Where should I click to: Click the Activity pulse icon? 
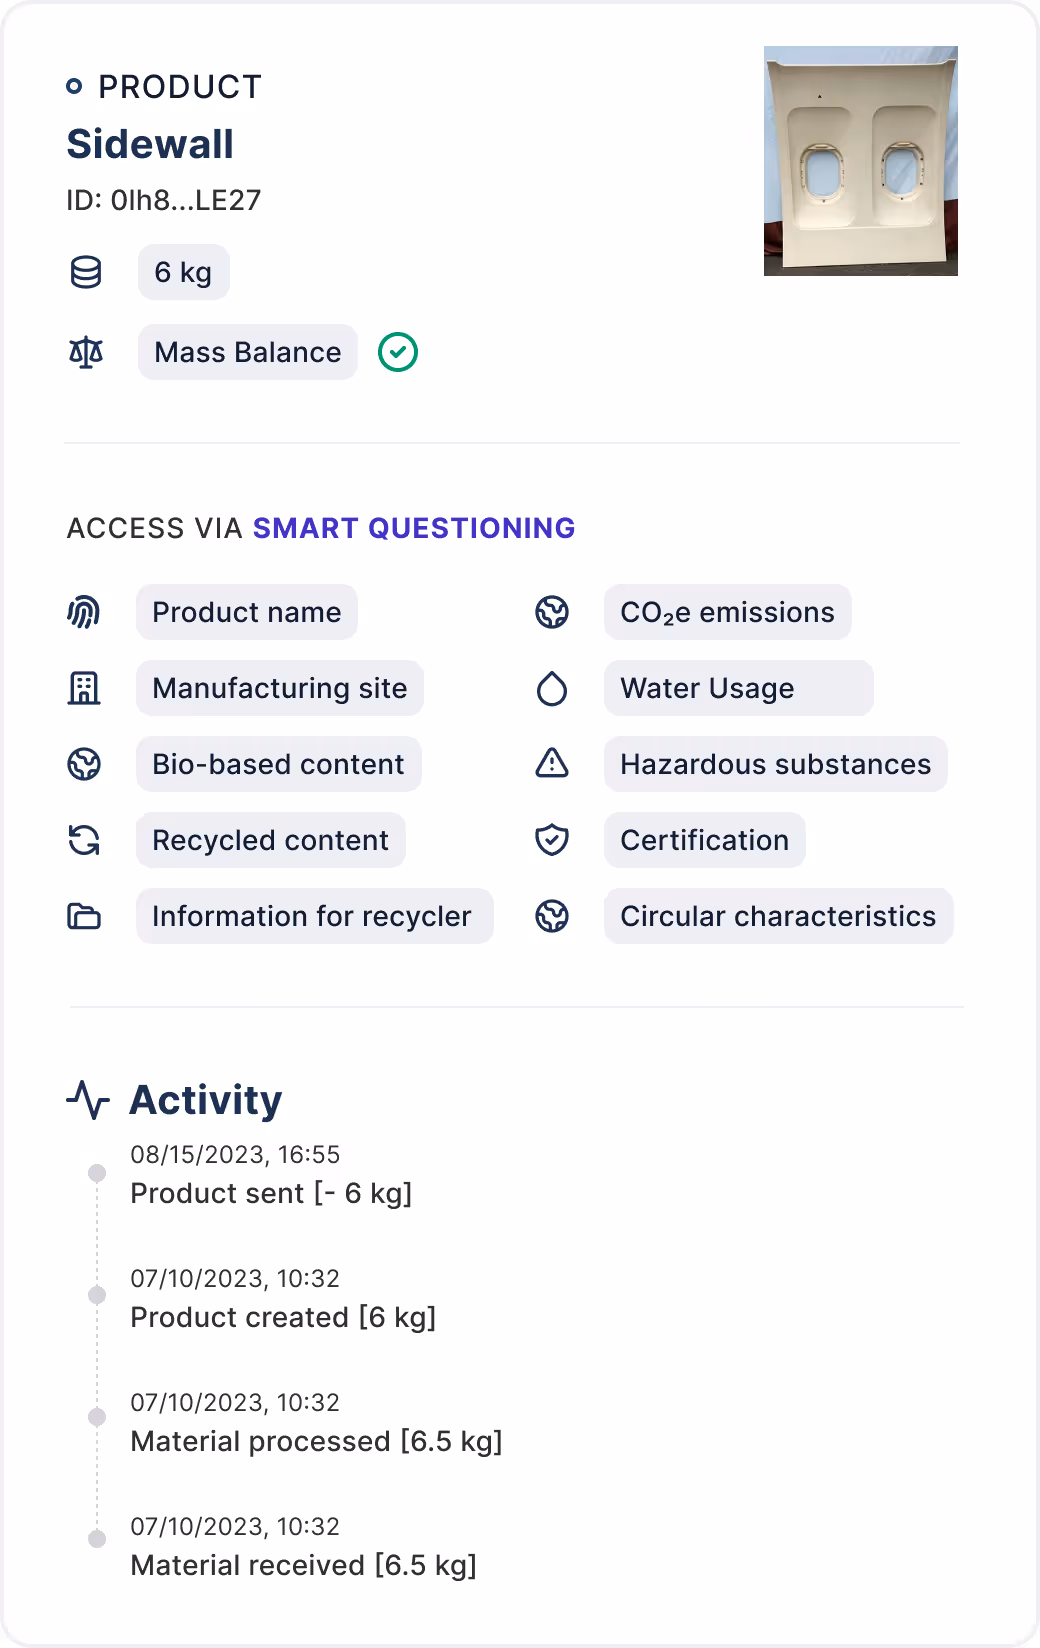(88, 1100)
